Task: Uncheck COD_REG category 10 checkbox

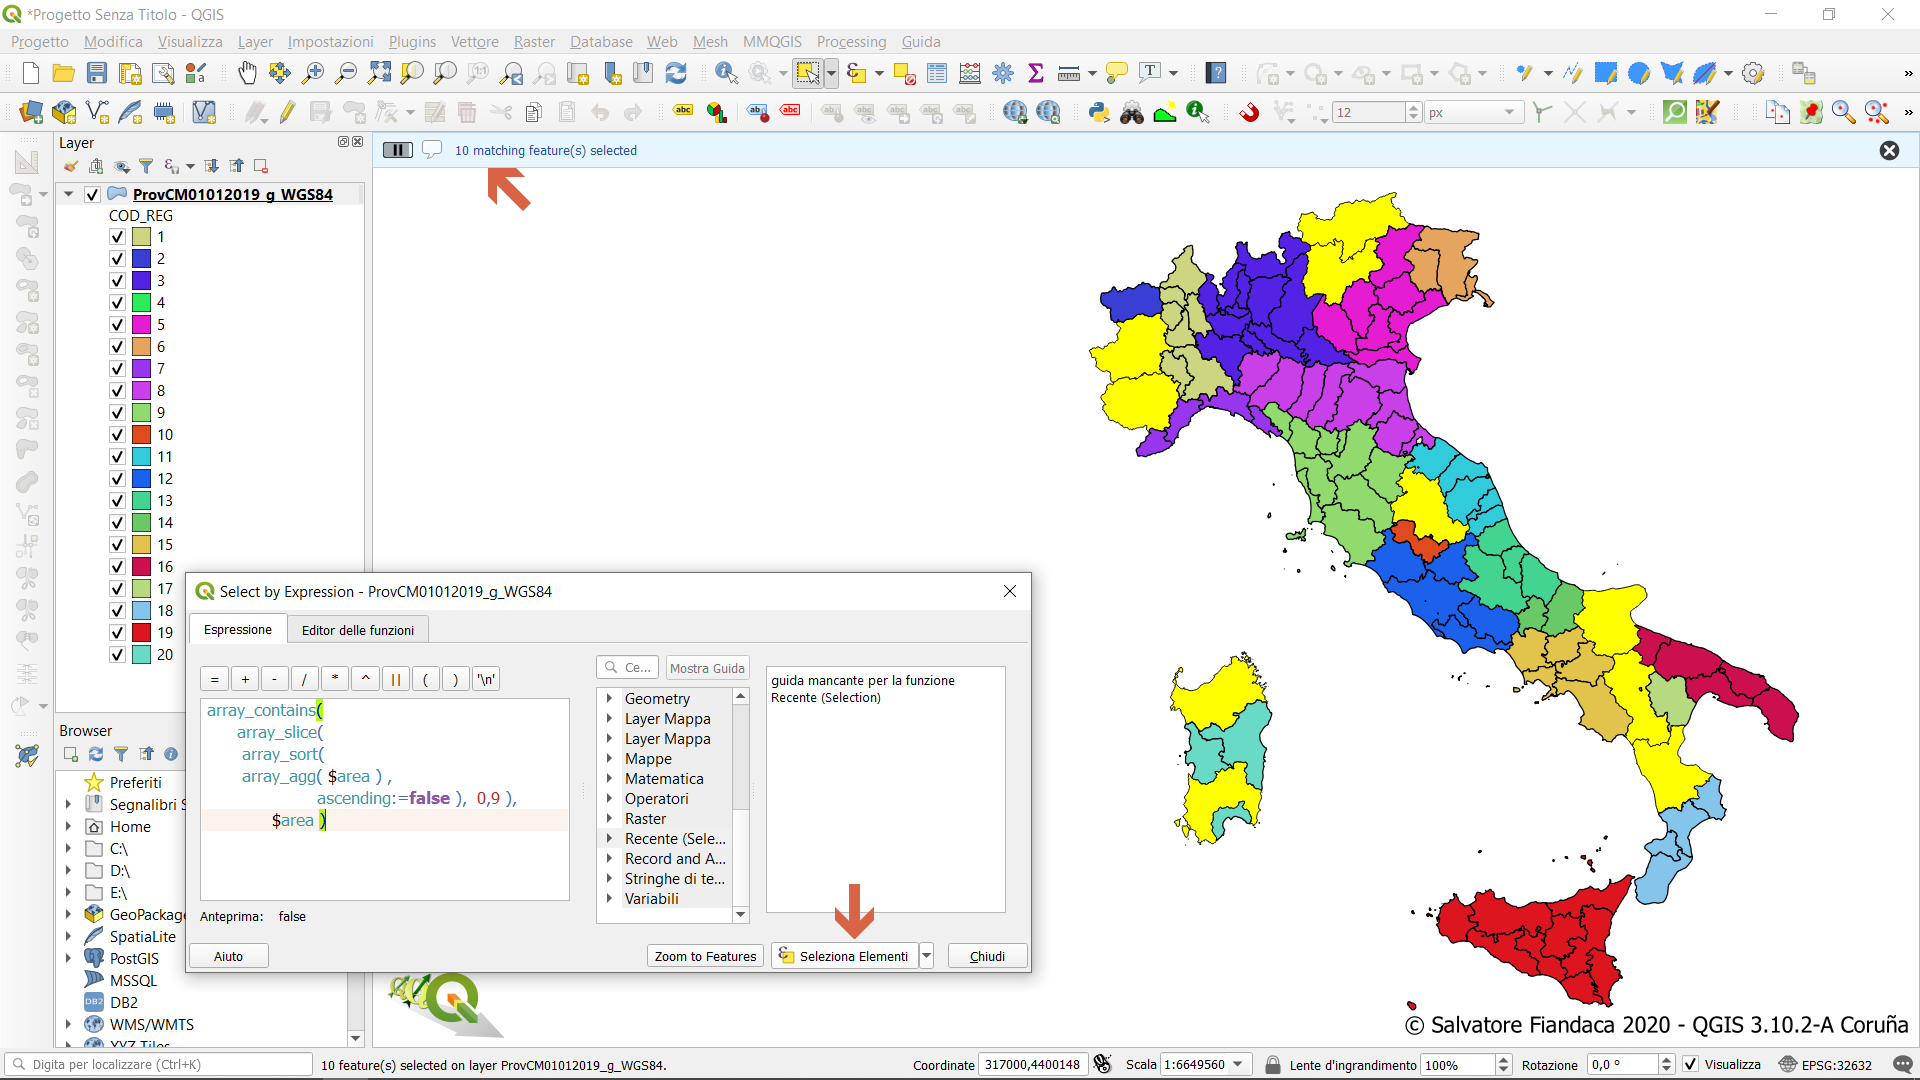Action: [117, 435]
